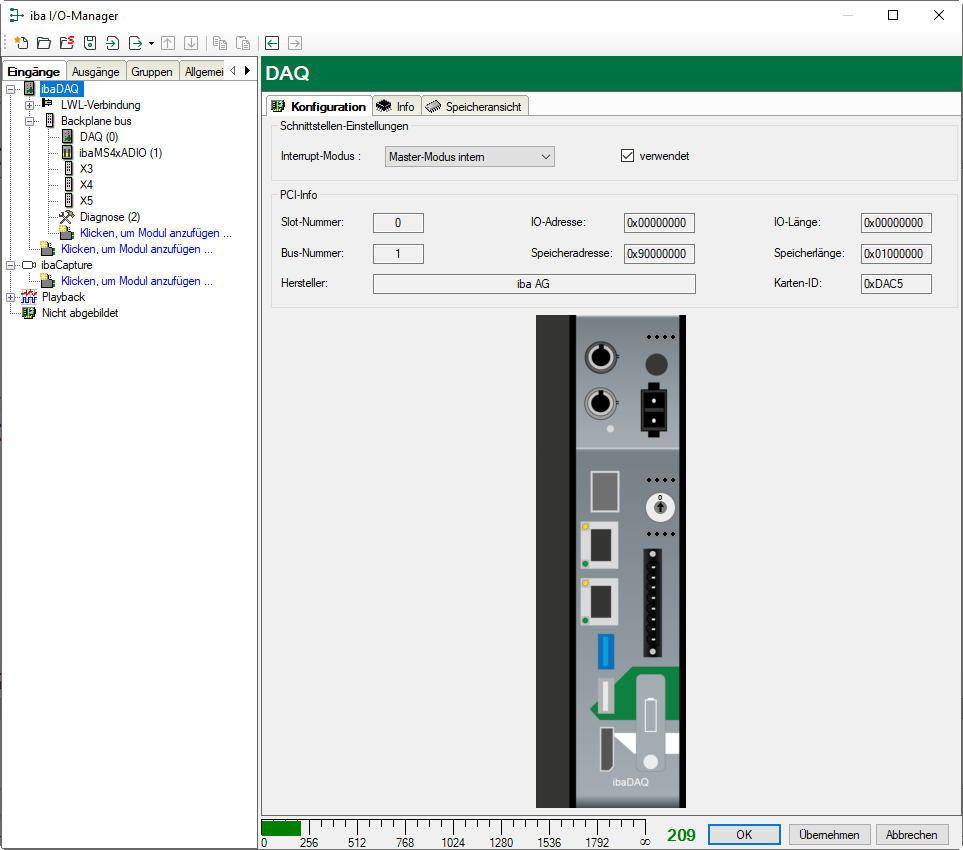Switch to the Ausgänge tab
The width and height of the screenshot is (963, 850).
point(96,71)
